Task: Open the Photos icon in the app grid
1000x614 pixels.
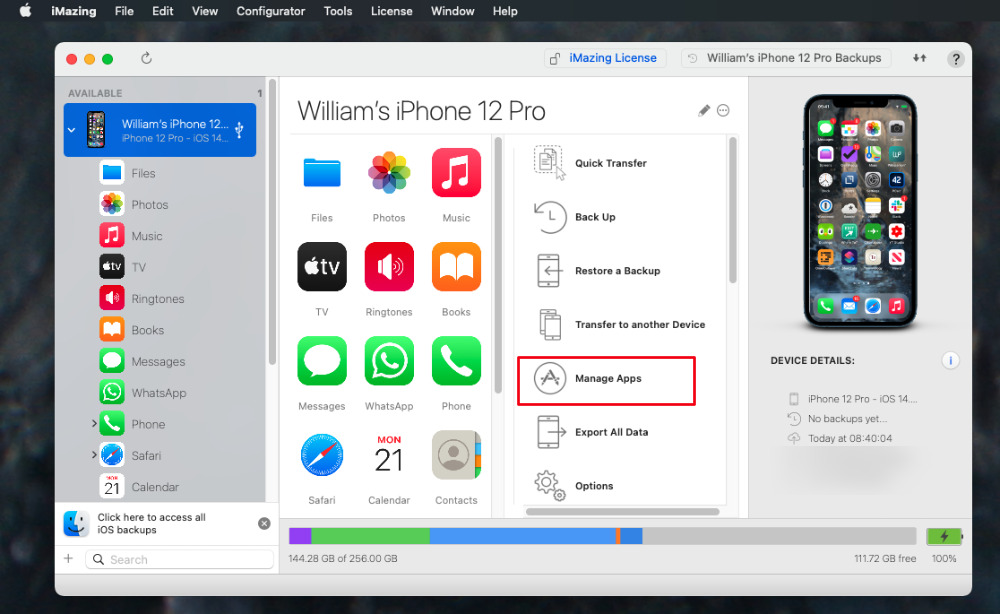Action: click(x=389, y=173)
